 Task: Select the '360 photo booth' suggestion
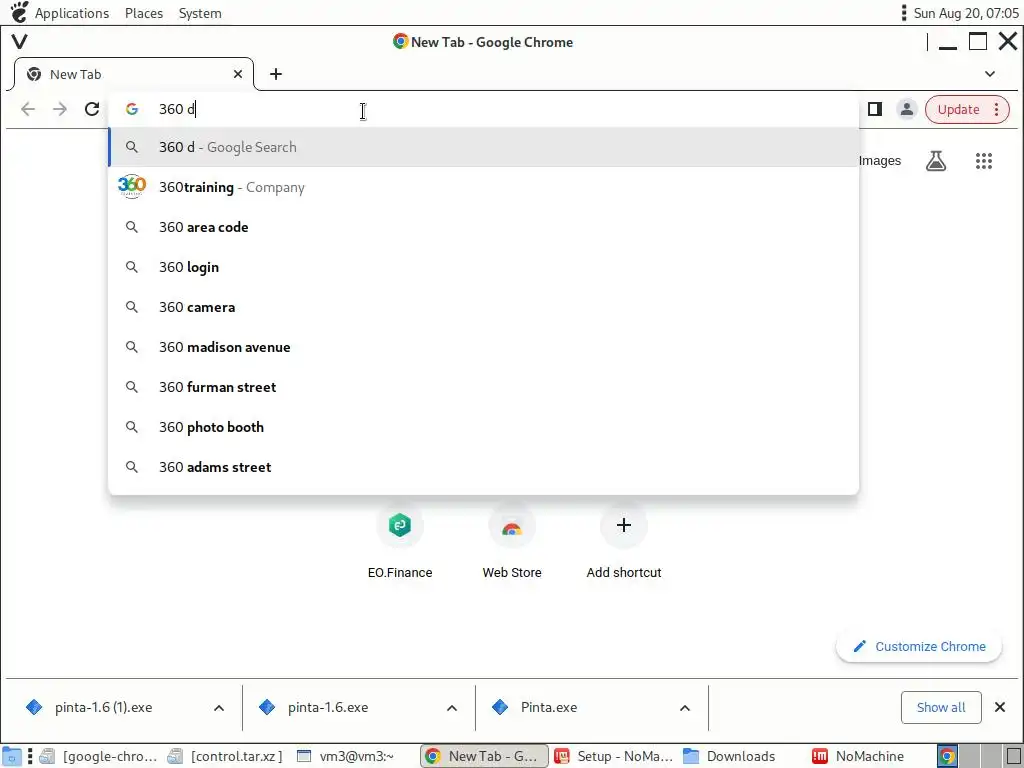point(483,426)
